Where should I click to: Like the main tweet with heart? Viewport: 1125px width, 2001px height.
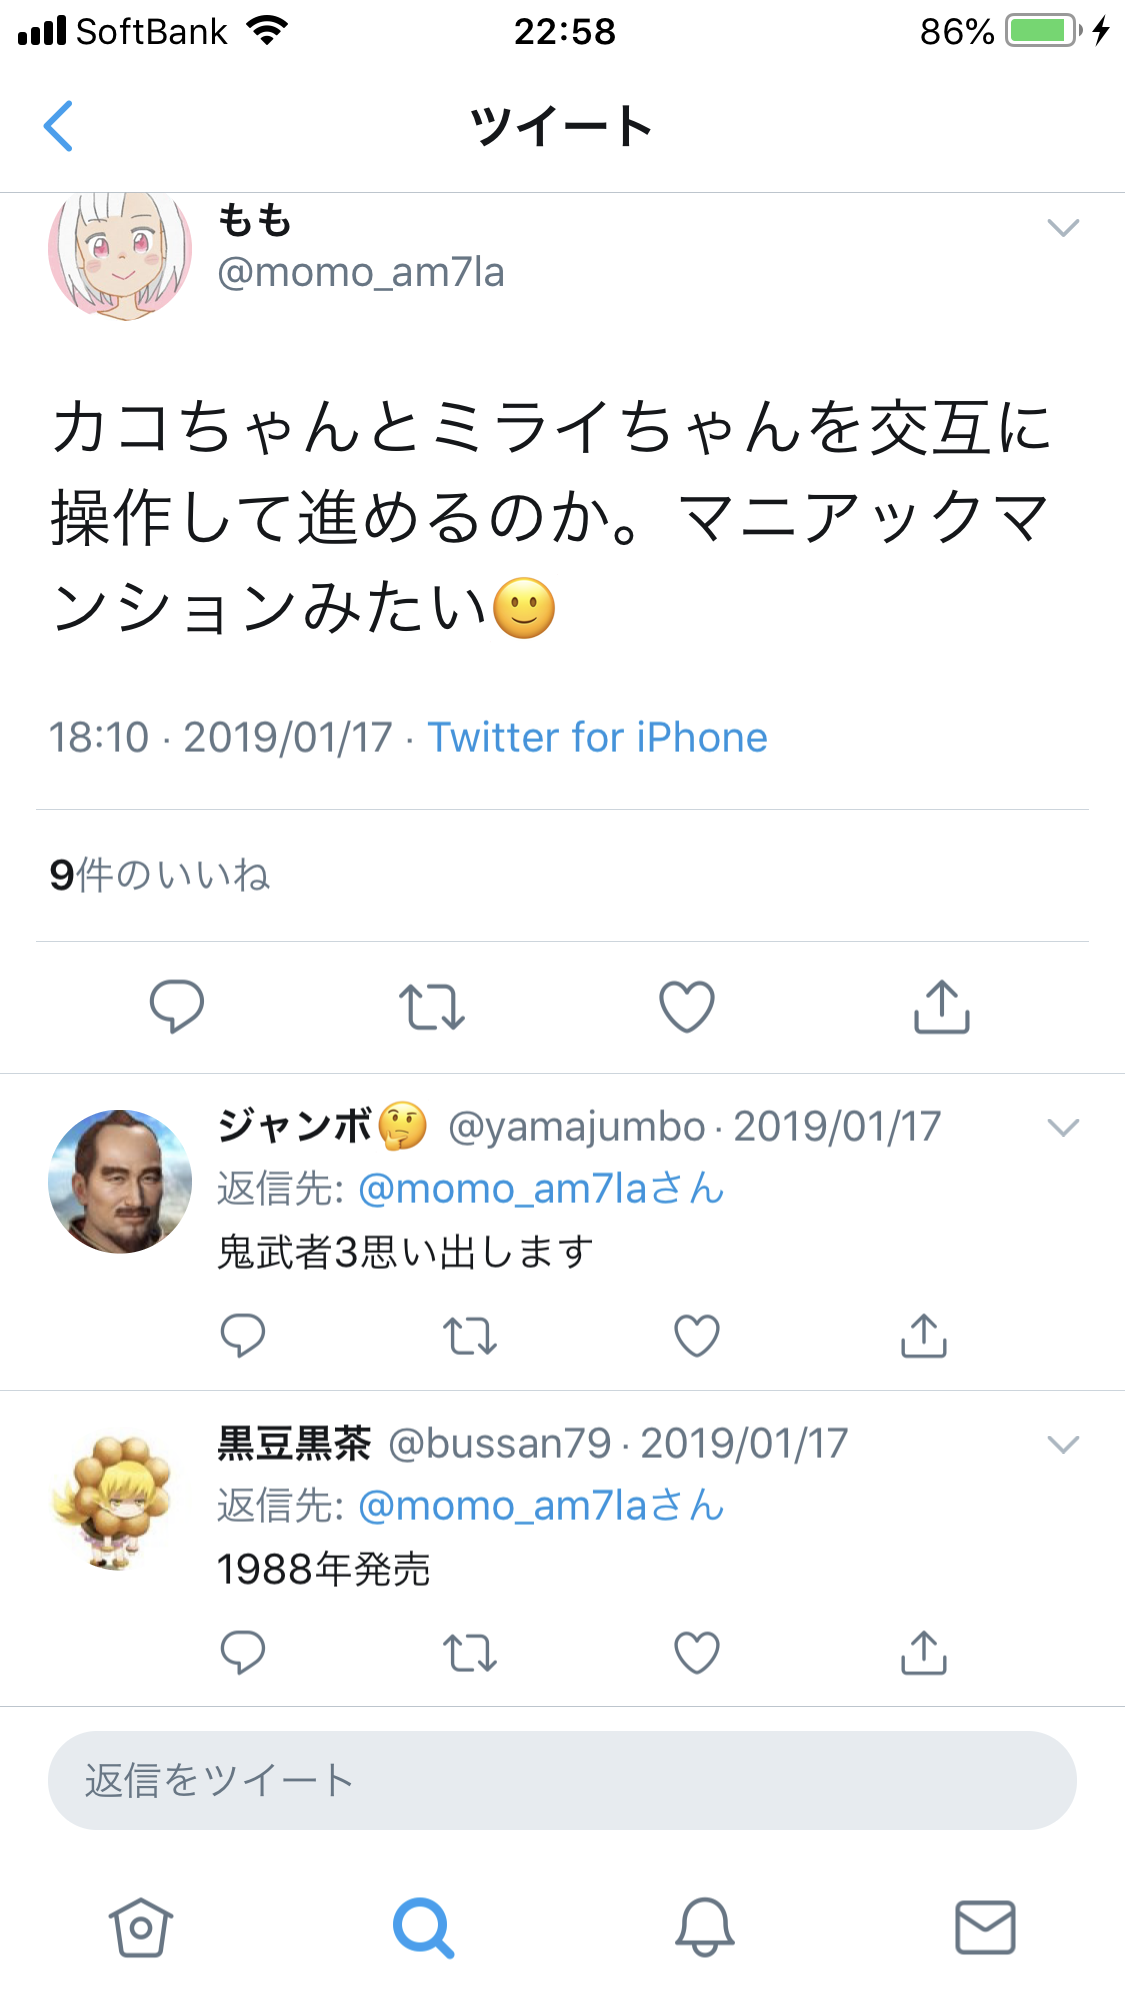tap(687, 1006)
